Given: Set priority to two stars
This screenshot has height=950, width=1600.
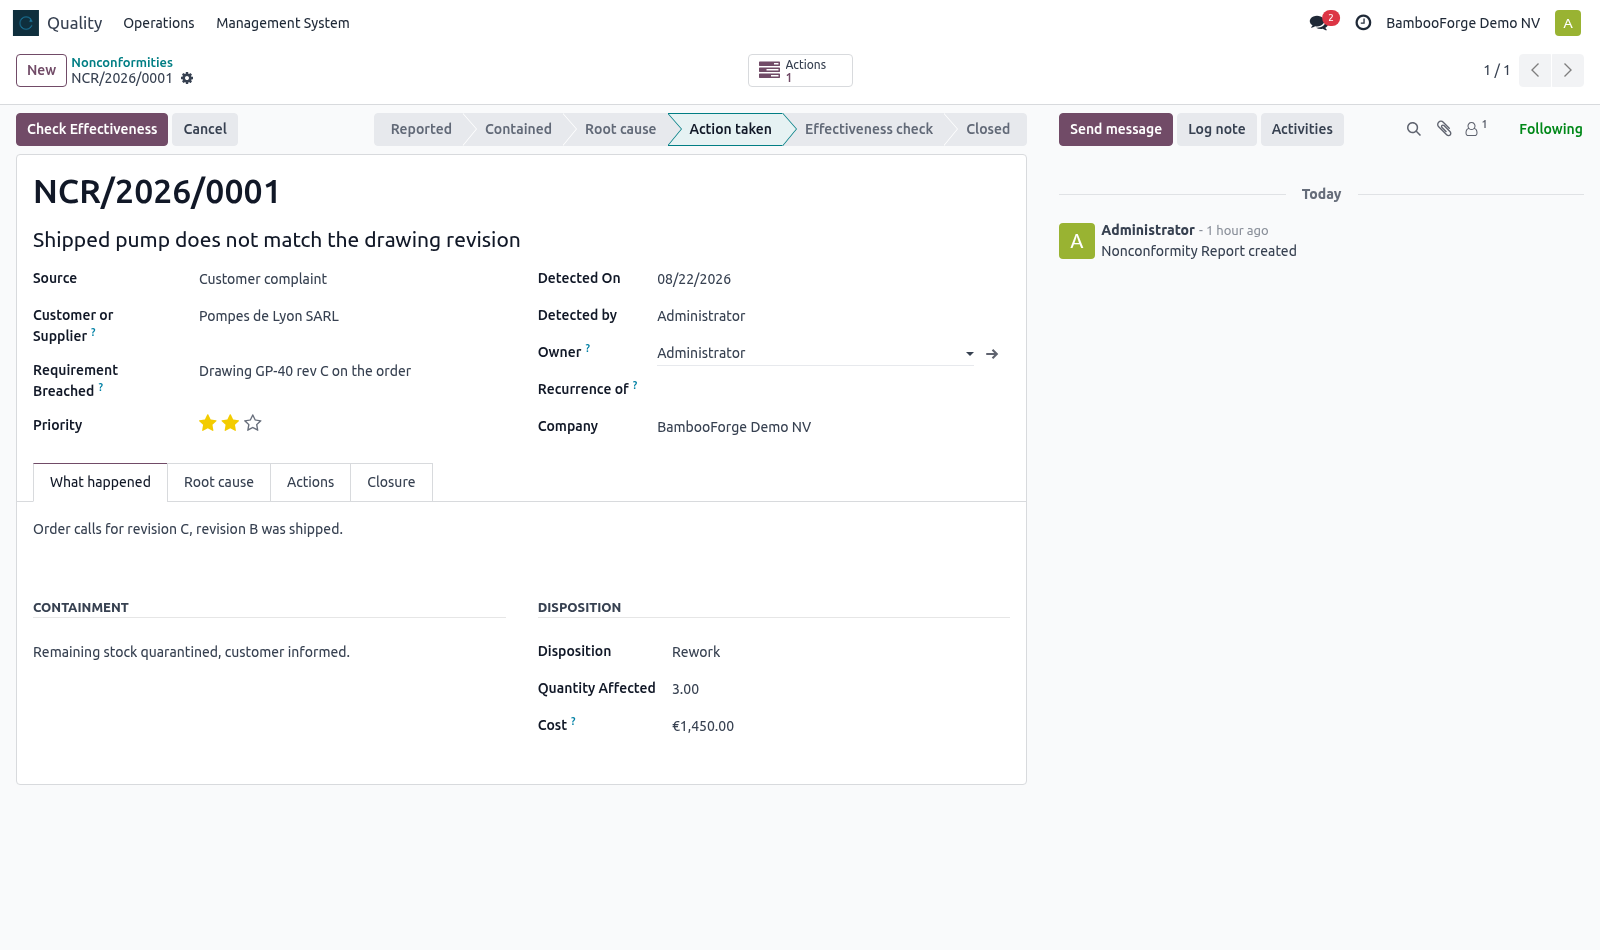Looking at the screenshot, I should pyautogui.click(x=230, y=423).
